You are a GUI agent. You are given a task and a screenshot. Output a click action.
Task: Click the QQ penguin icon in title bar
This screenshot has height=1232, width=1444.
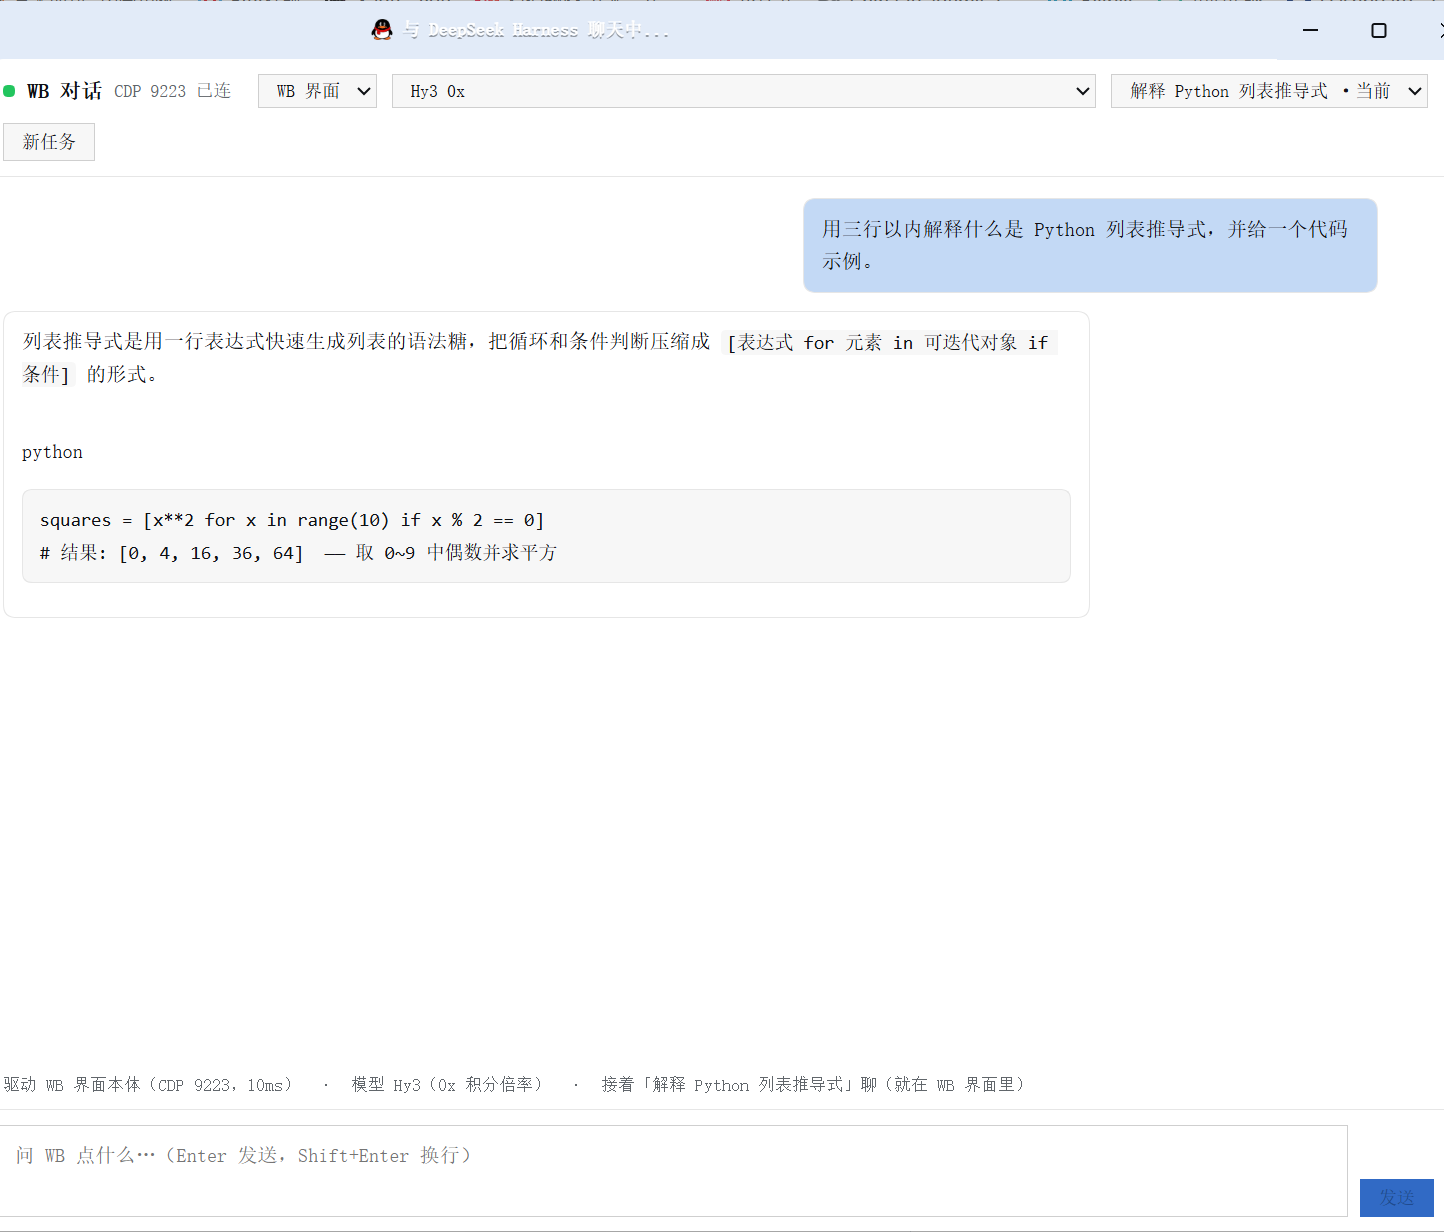[x=382, y=30]
